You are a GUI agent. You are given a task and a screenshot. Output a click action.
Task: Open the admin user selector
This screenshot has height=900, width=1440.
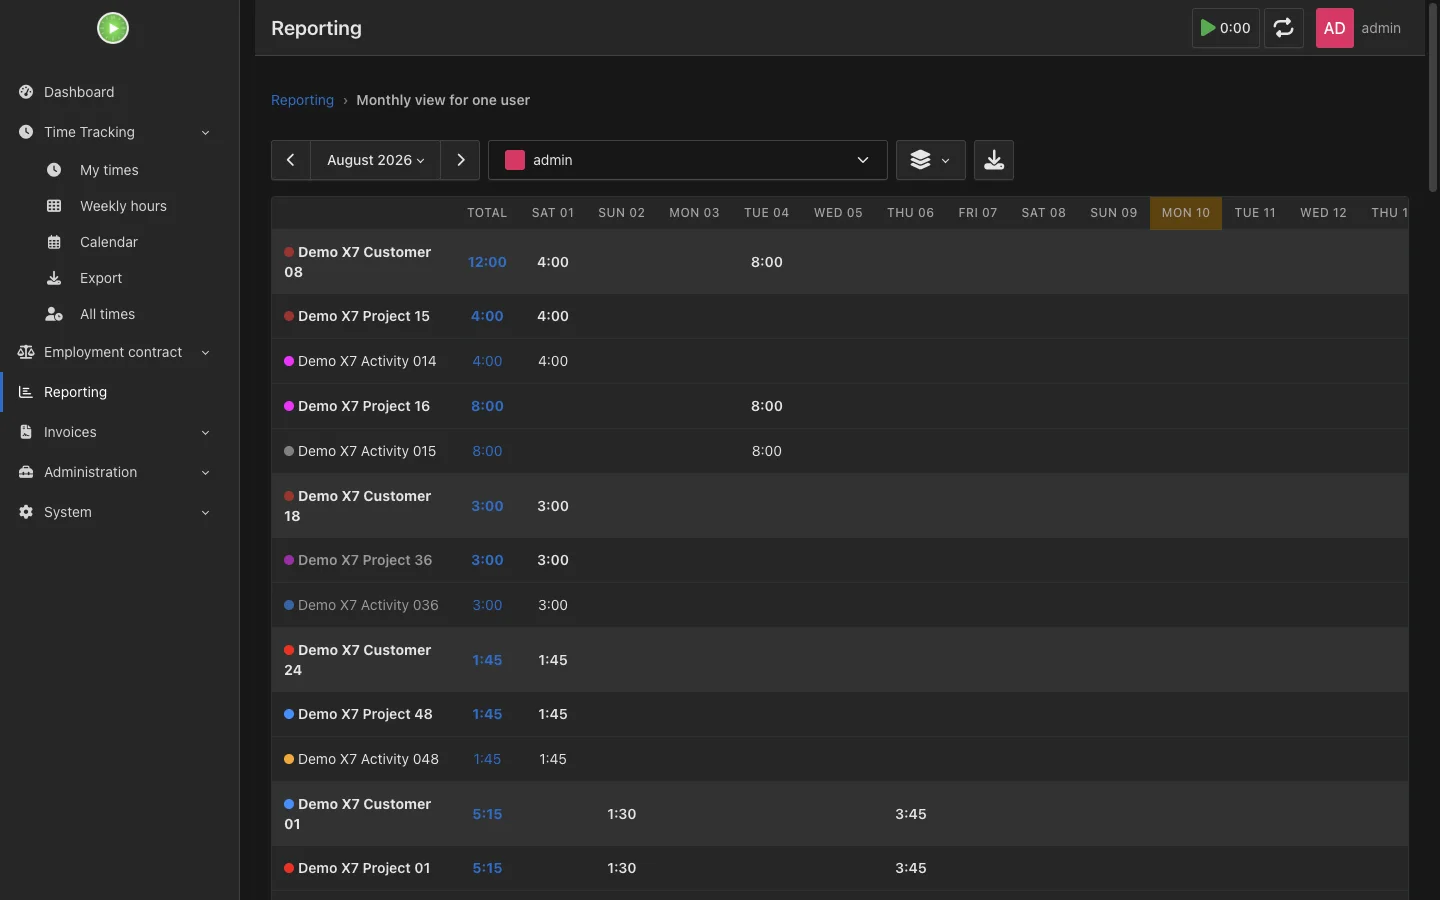tap(688, 160)
